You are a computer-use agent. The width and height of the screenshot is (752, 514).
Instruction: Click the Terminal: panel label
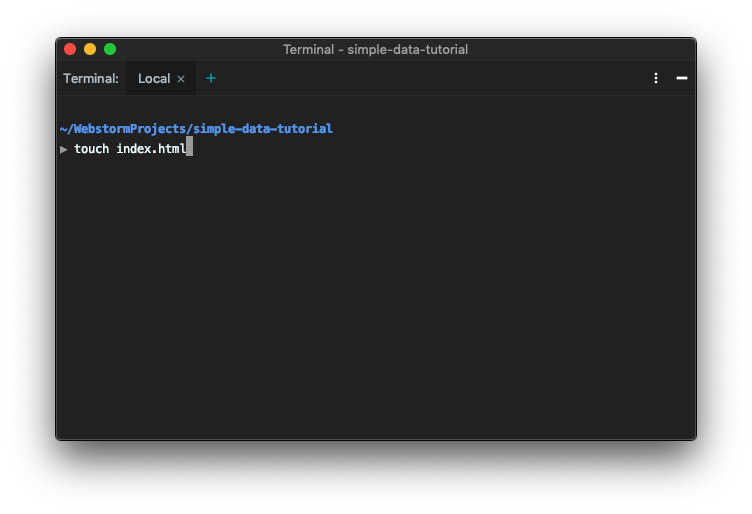click(91, 79)
